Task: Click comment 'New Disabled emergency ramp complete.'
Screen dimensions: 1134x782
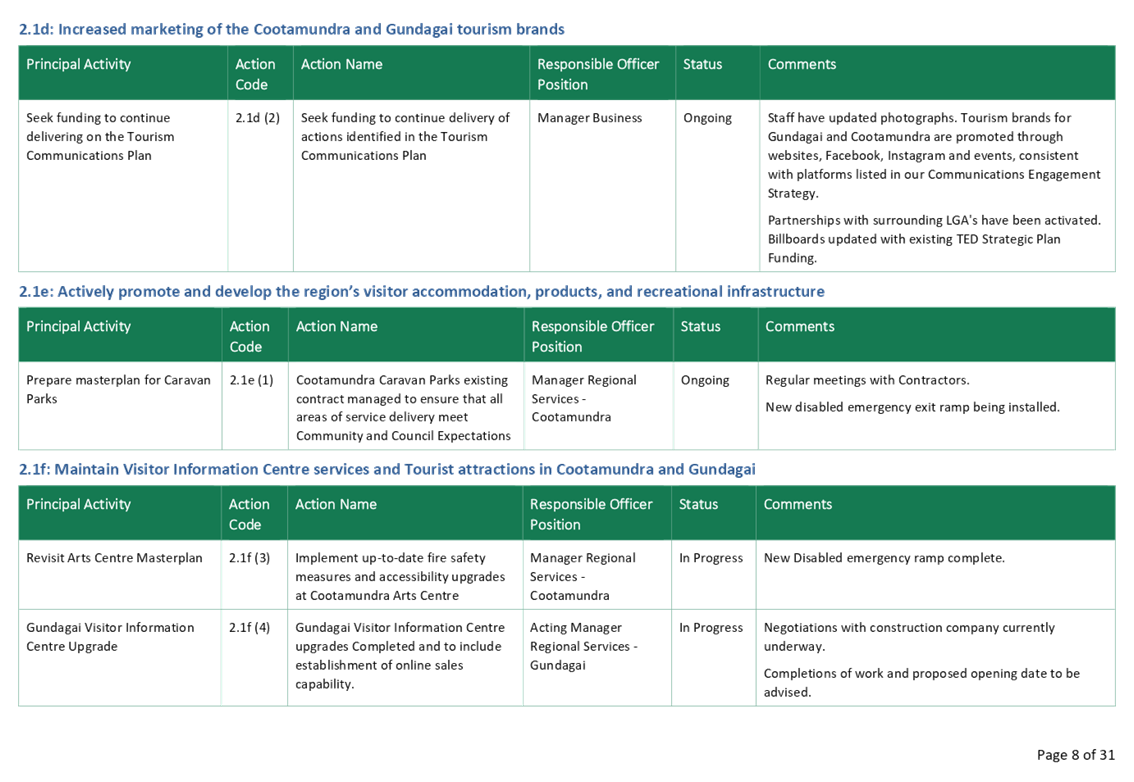Action: tap(884, 558)
